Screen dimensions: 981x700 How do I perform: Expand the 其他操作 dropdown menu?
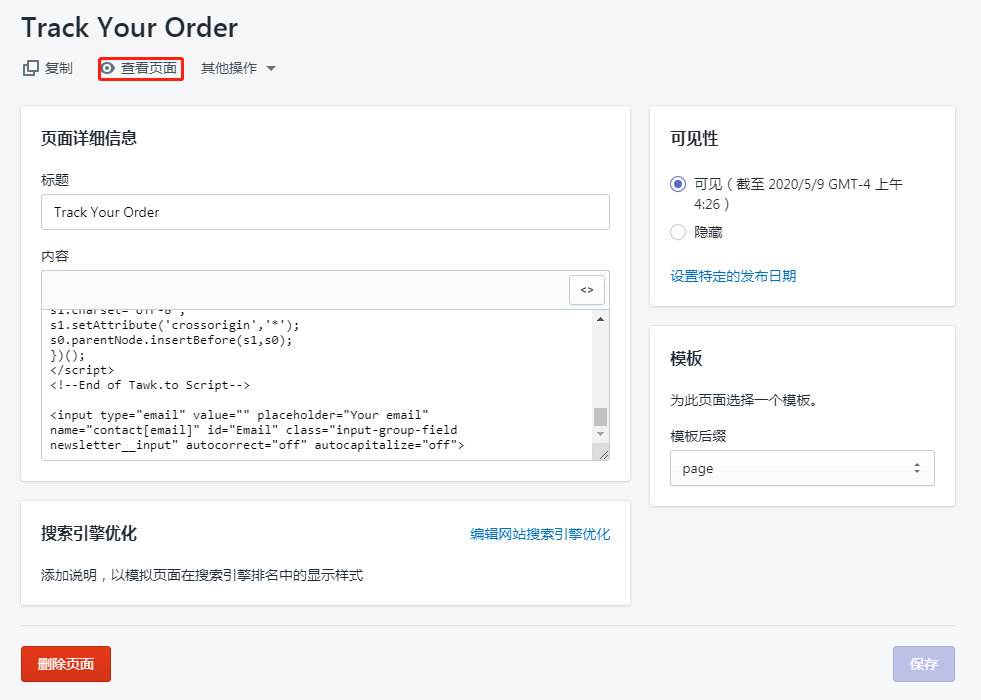[238, 68]
